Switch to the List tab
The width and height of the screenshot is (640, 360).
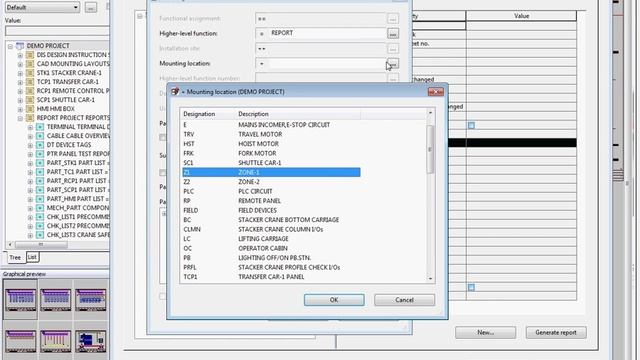[32, 257]
